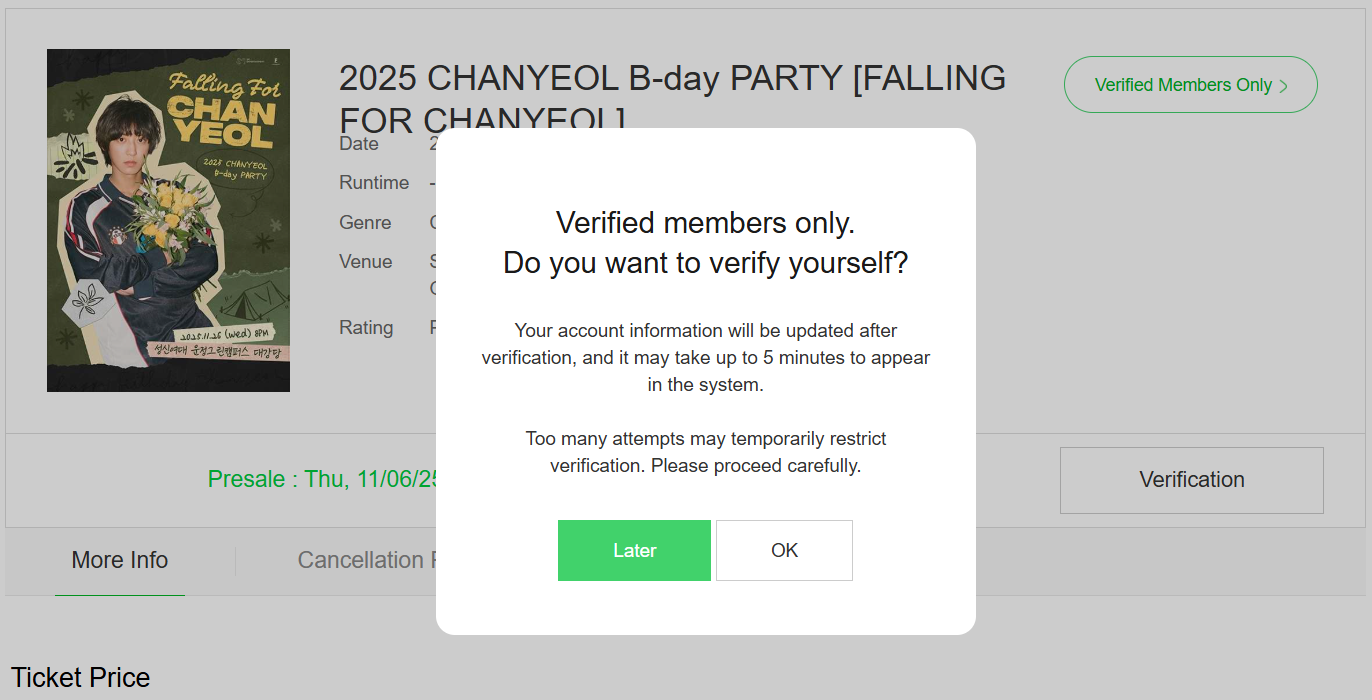The width and height of the screenshot is (1372, 700).
Task: Click the Genre label
Action: tap(365, 222)
